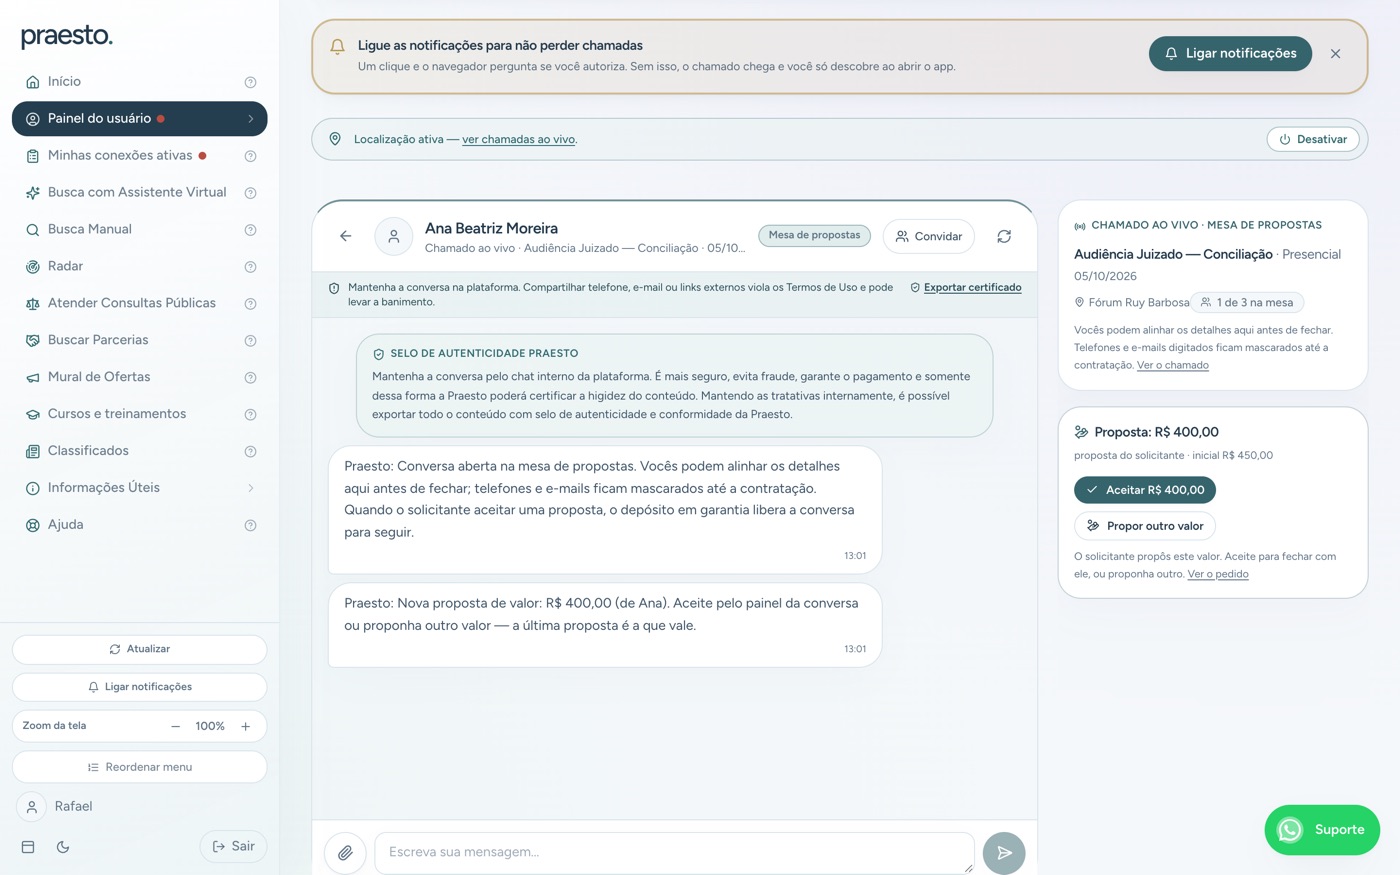
Task: Decrease screen zoom with the minus button
Action: pyautogui.click(x=176, y=726)
